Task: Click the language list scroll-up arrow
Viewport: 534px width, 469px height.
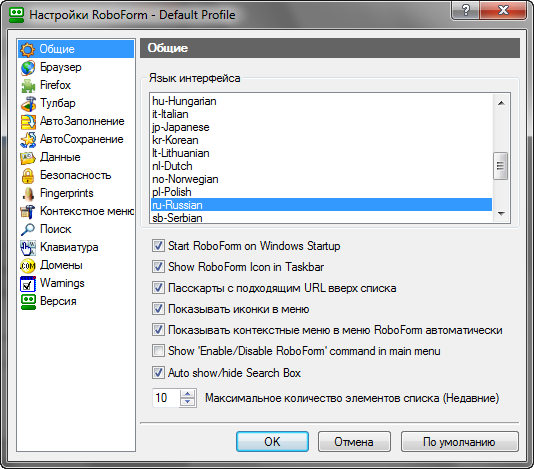Action: tap(501, 103)
